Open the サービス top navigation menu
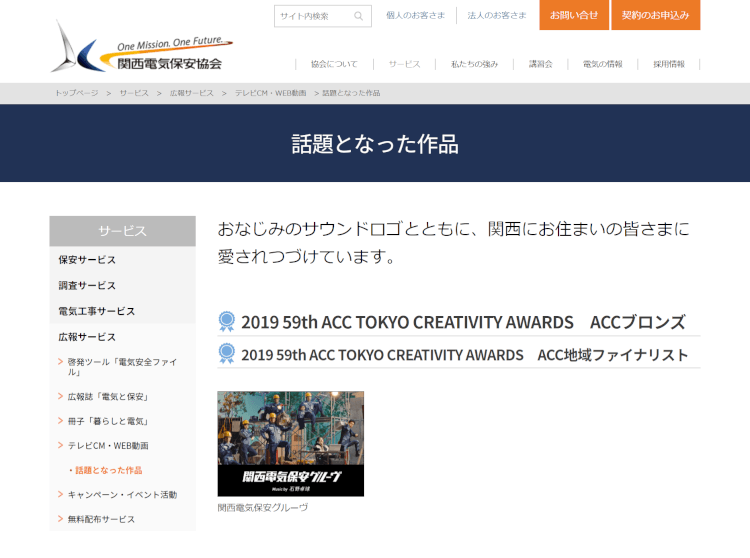 point(404,64)
